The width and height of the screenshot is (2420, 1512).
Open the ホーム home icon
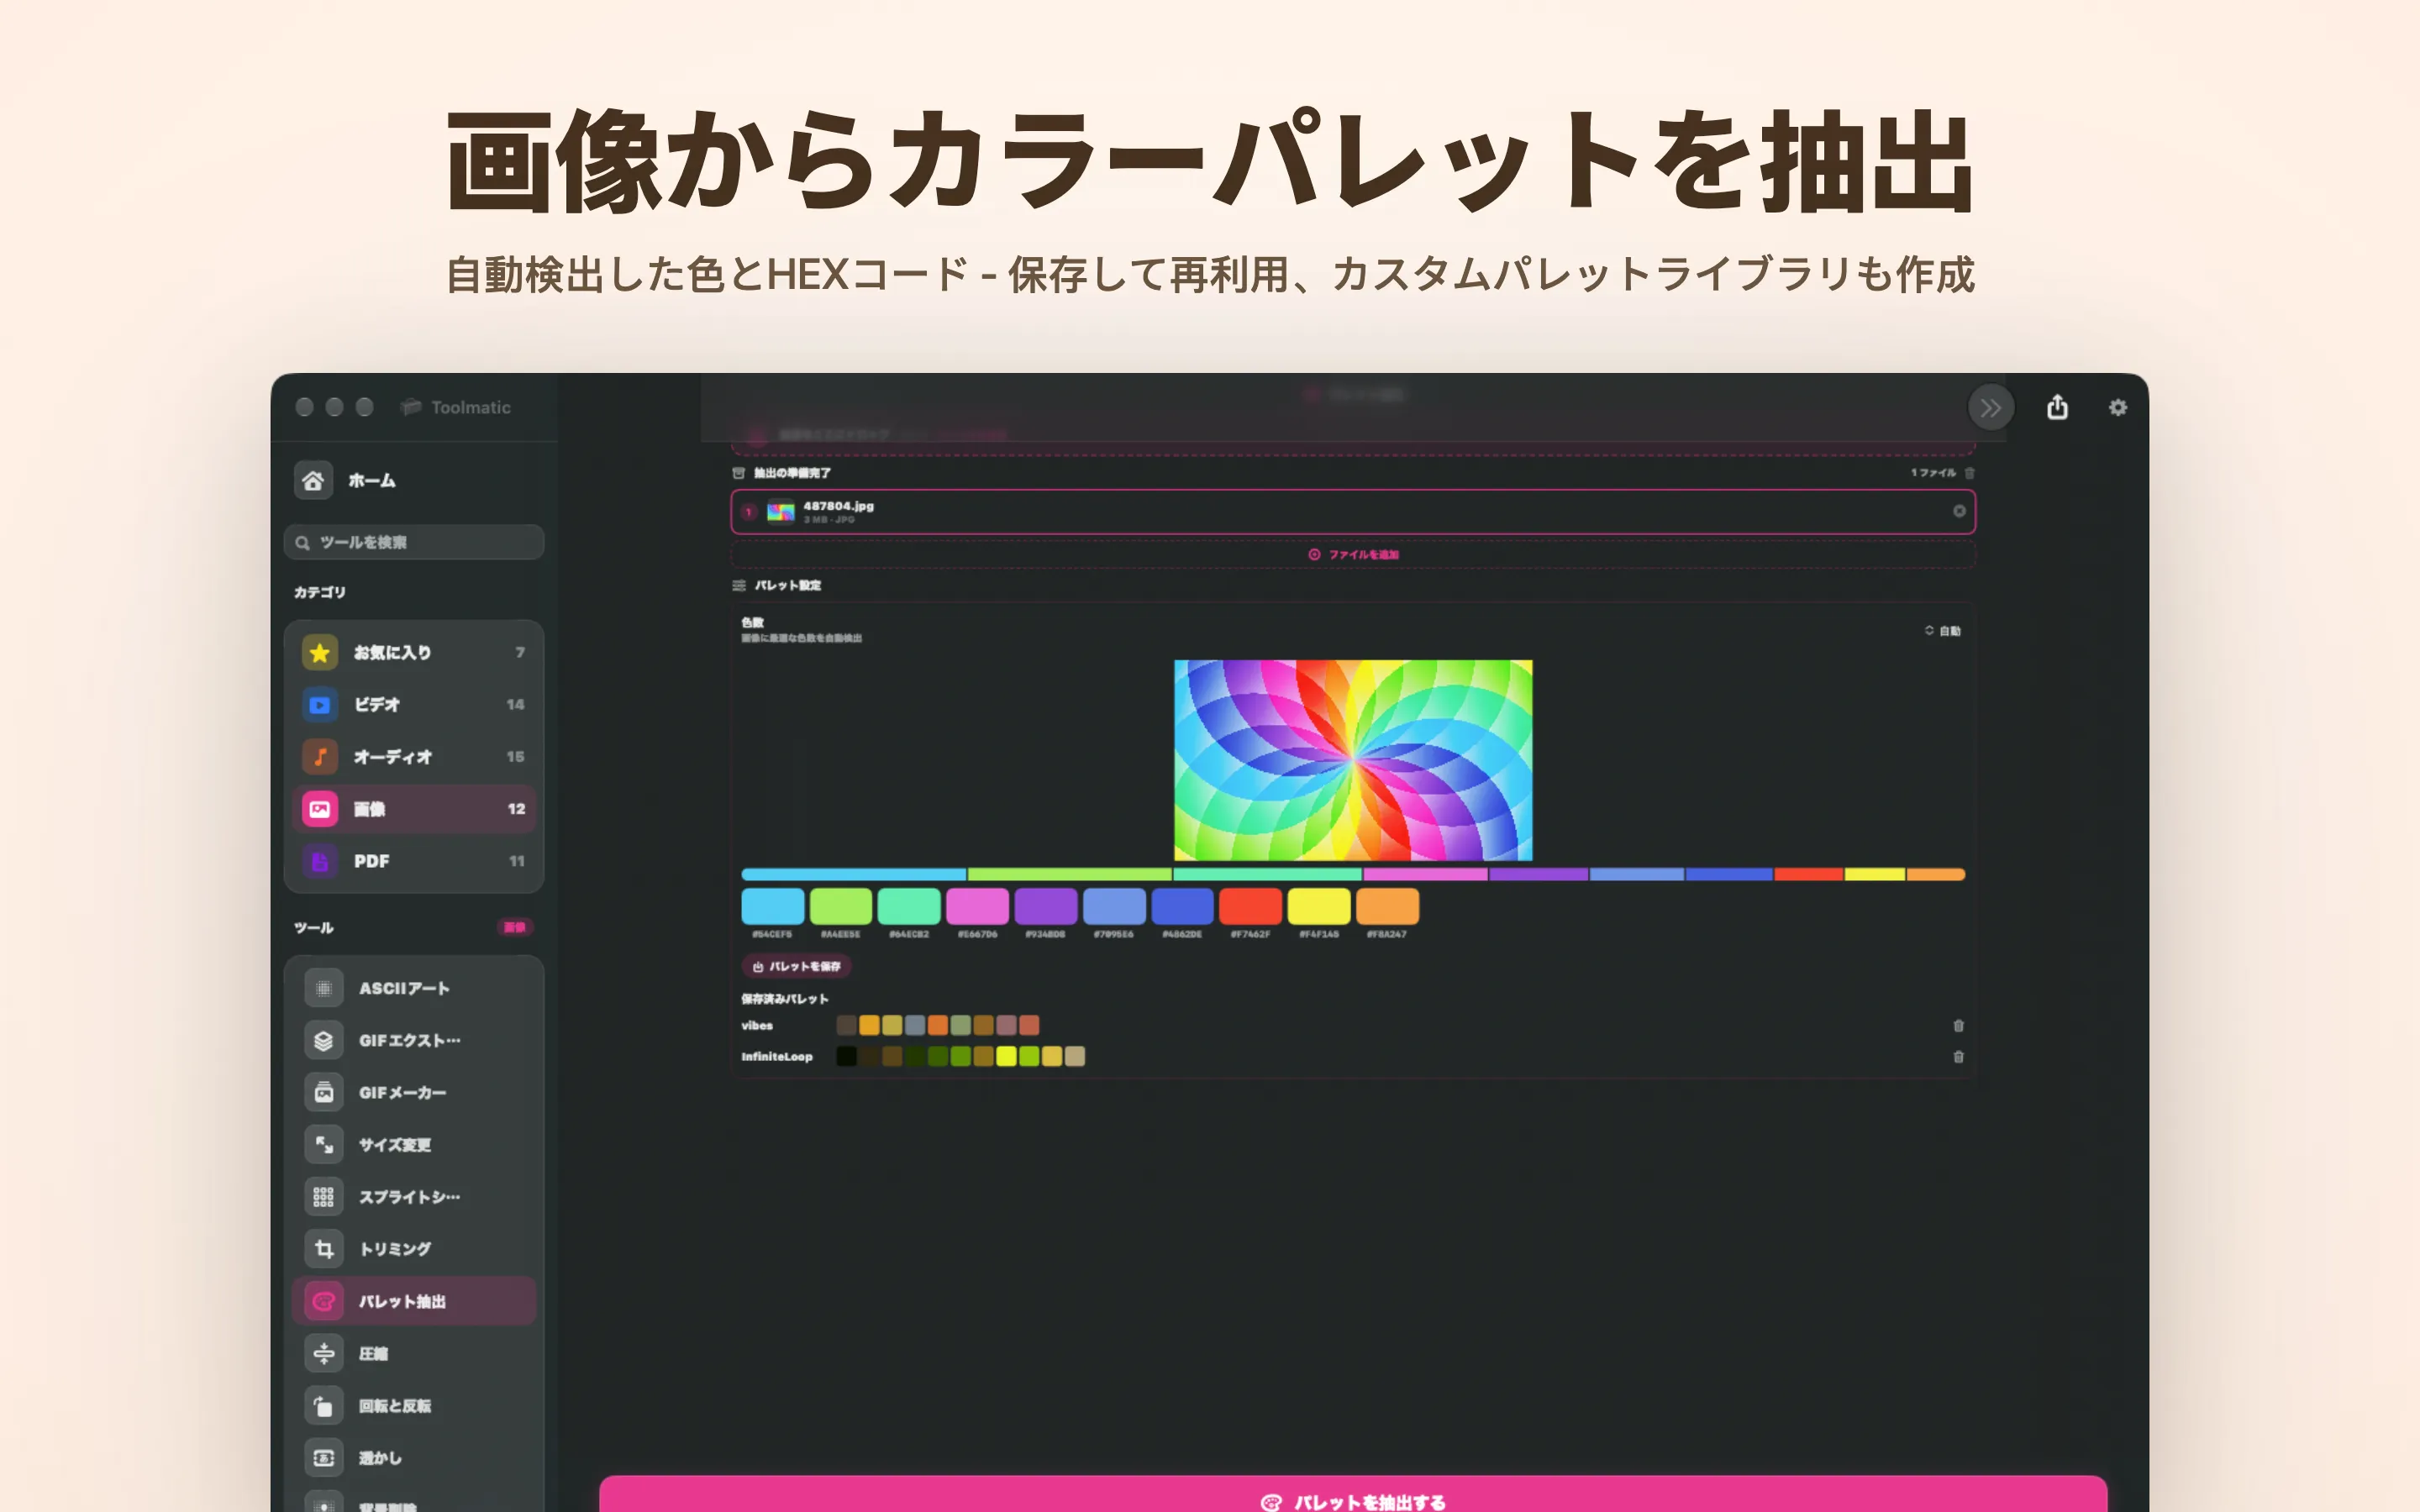pyautogui.click(x=313, y=481)
